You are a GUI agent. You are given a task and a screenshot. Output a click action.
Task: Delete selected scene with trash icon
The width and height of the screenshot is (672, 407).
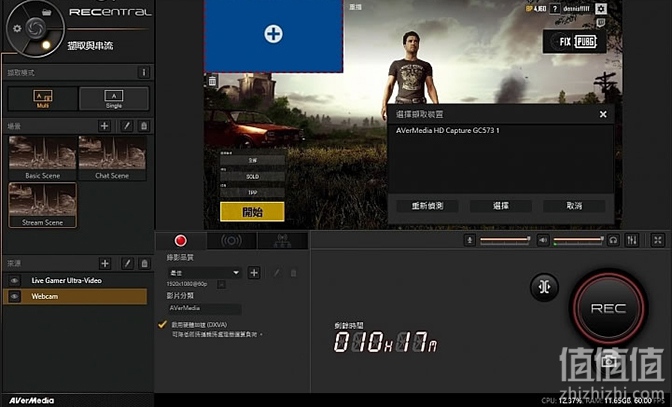point(144,126)
